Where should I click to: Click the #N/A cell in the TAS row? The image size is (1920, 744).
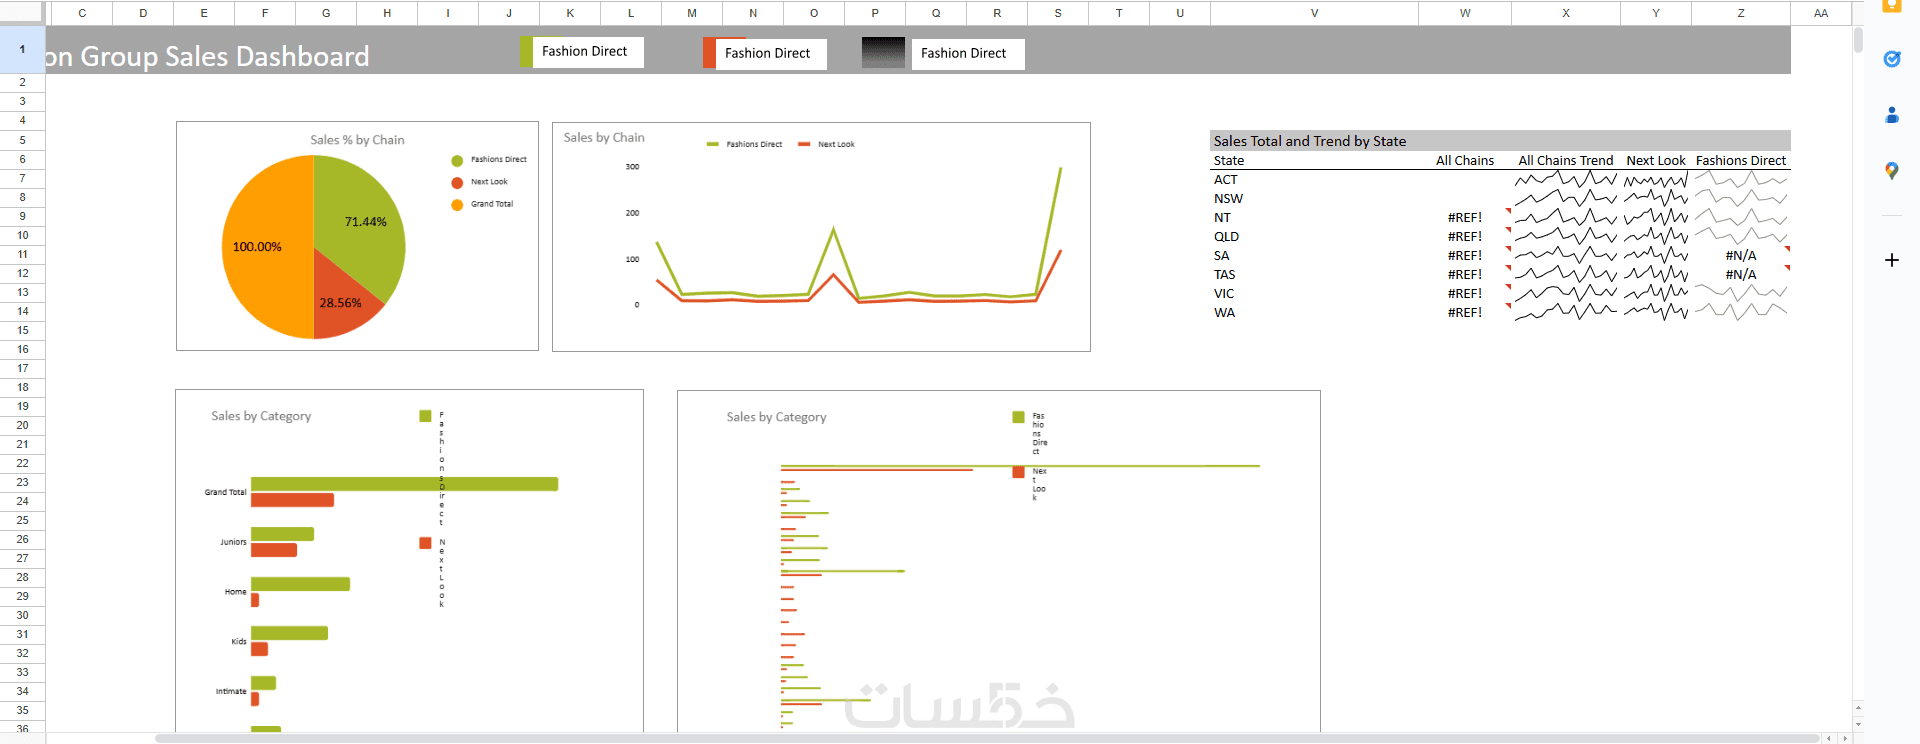(x=1740, y=275)
